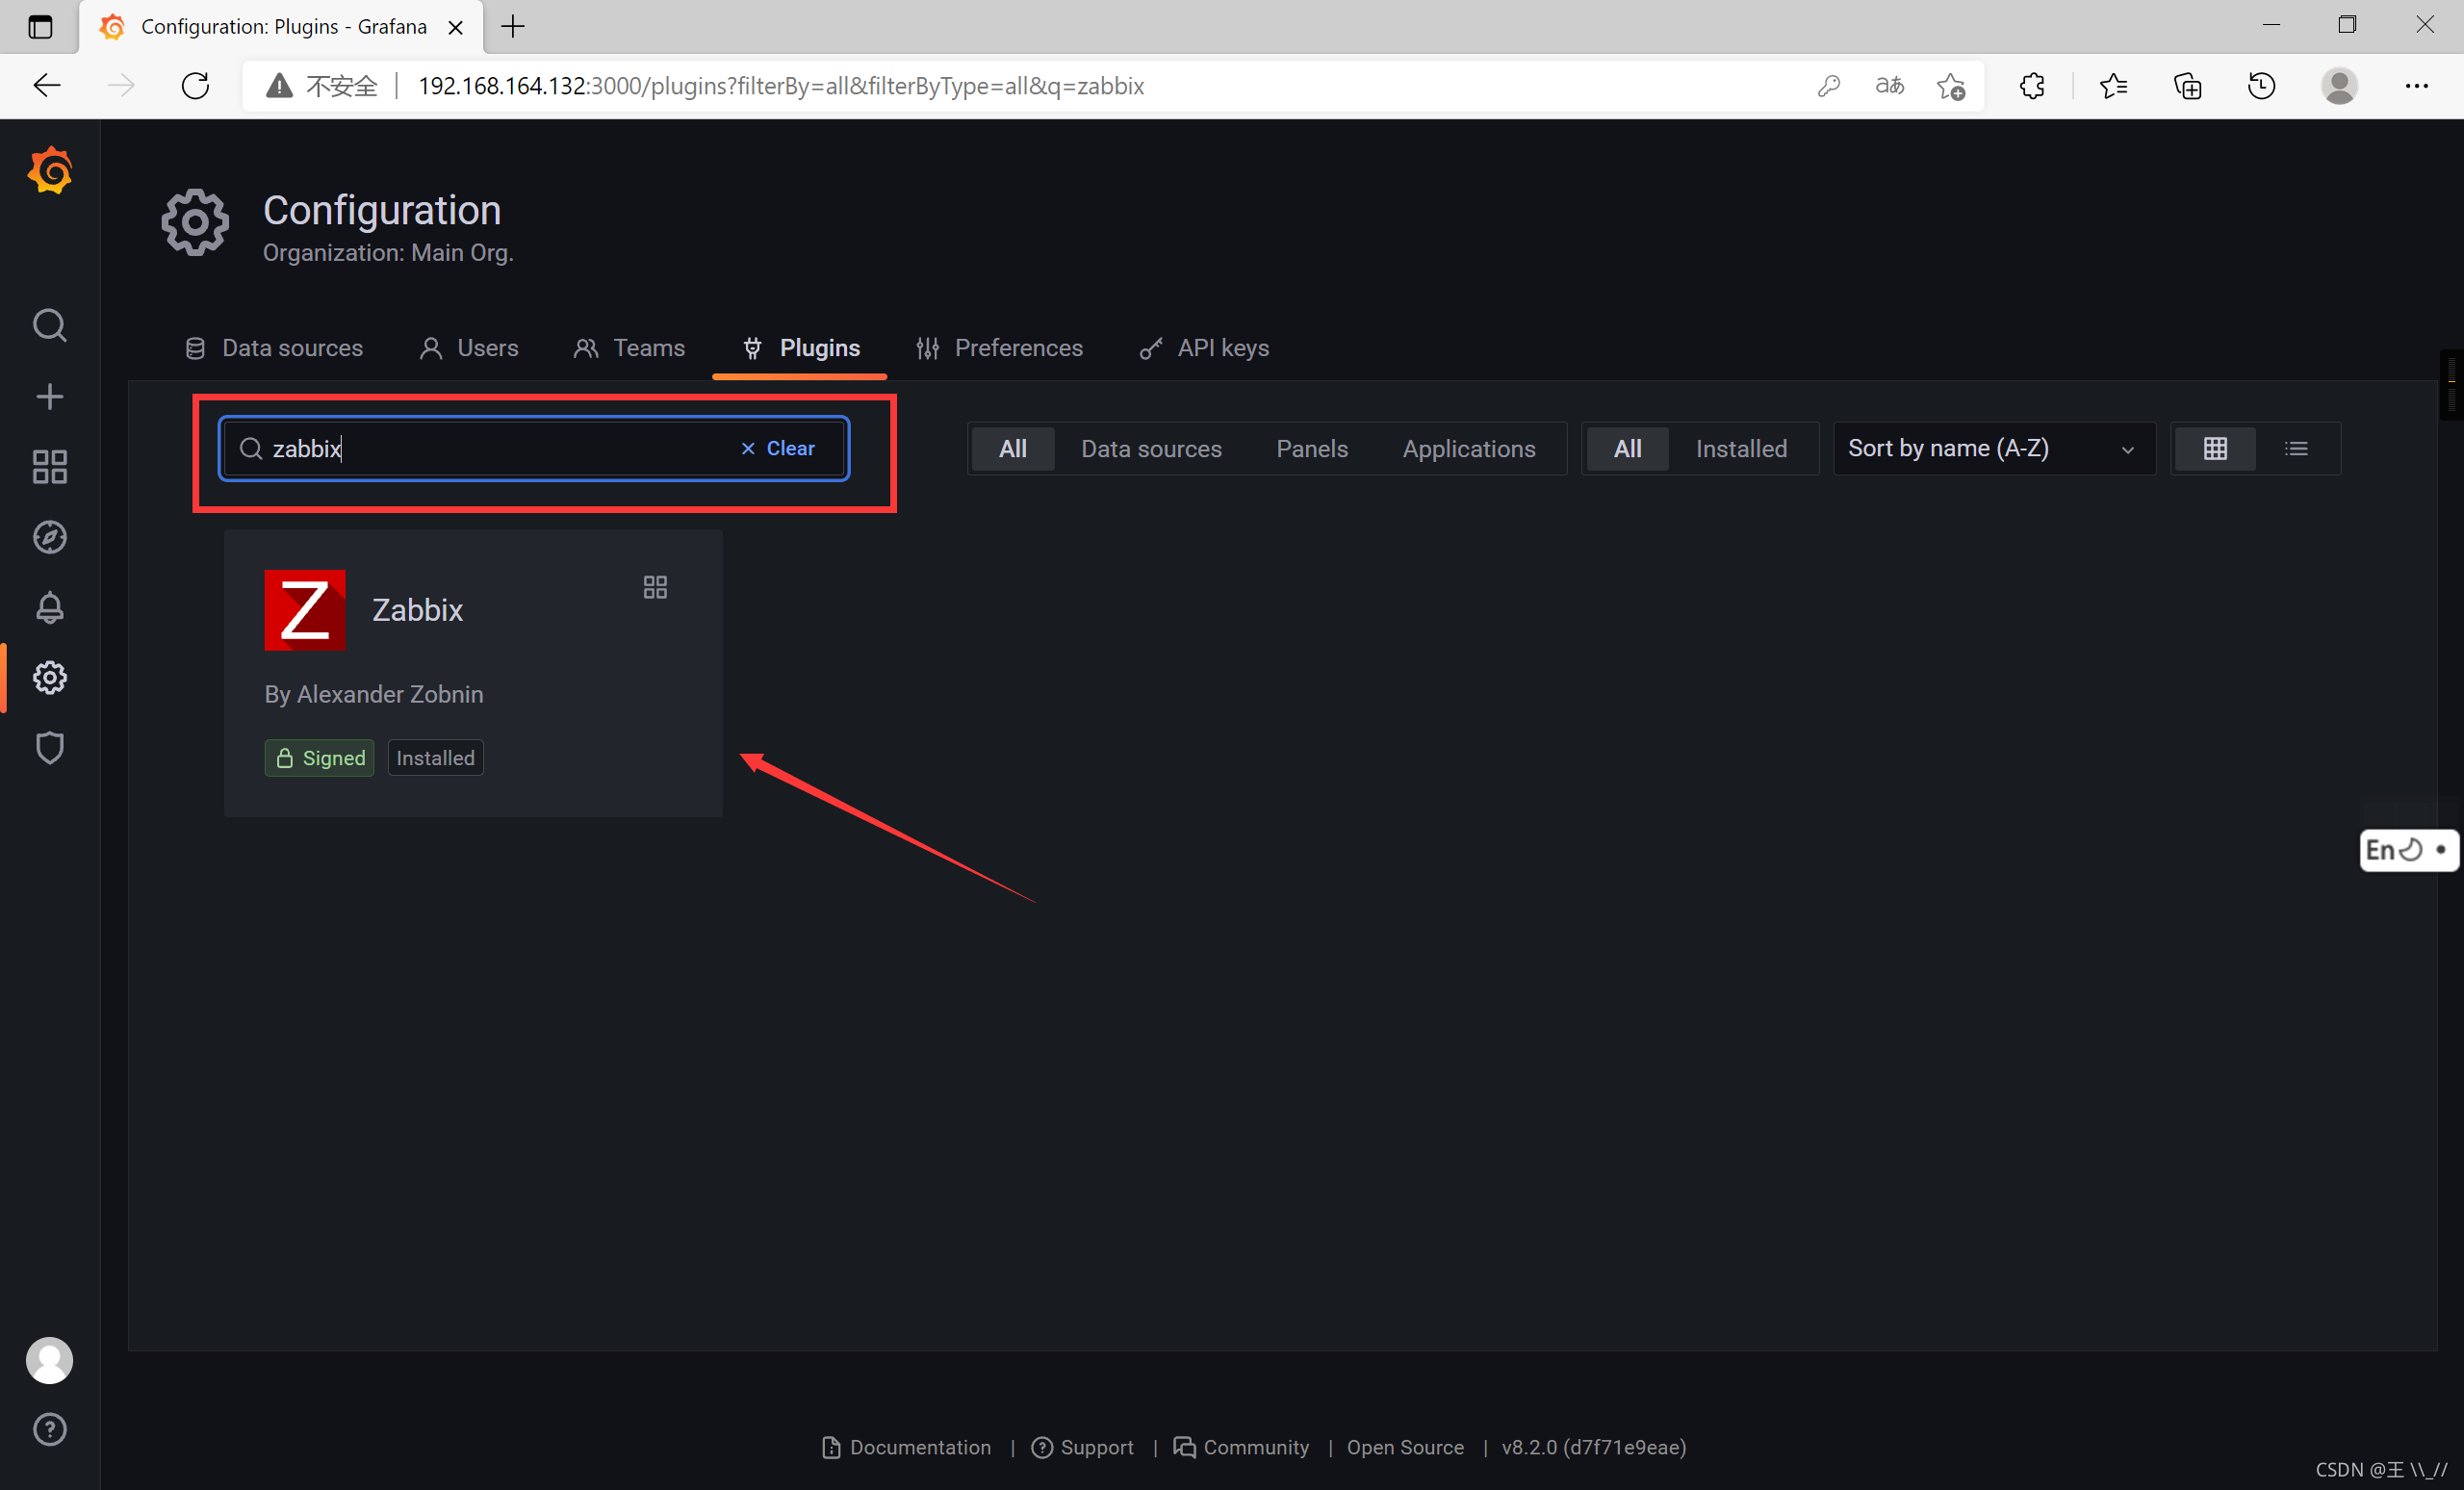Screen dimensions: 2464x1490
Task: Open the Support footer link
Action: tap(1082, 1447)
